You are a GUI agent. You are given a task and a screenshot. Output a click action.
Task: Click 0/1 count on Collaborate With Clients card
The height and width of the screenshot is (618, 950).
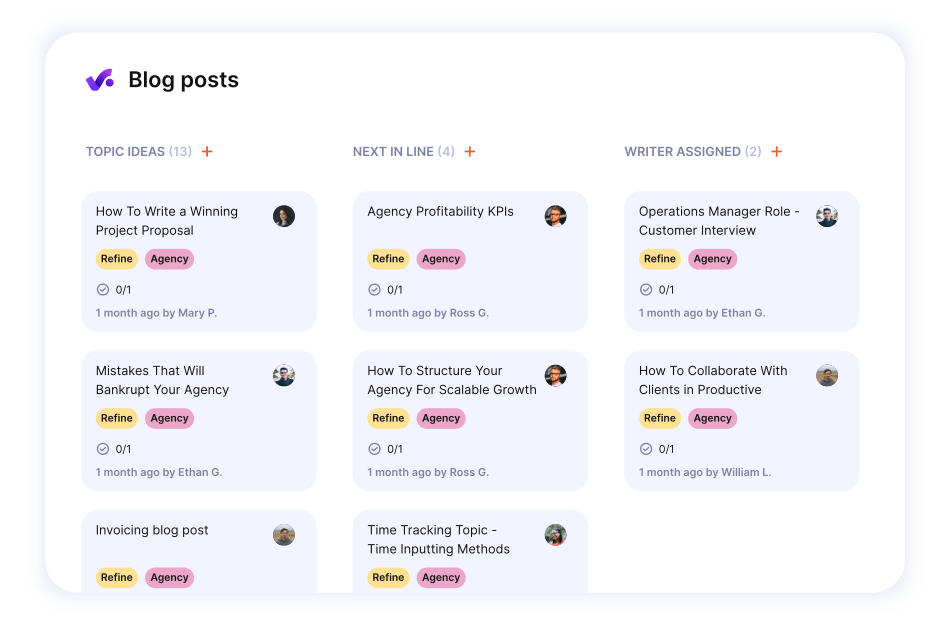point(666,449)
